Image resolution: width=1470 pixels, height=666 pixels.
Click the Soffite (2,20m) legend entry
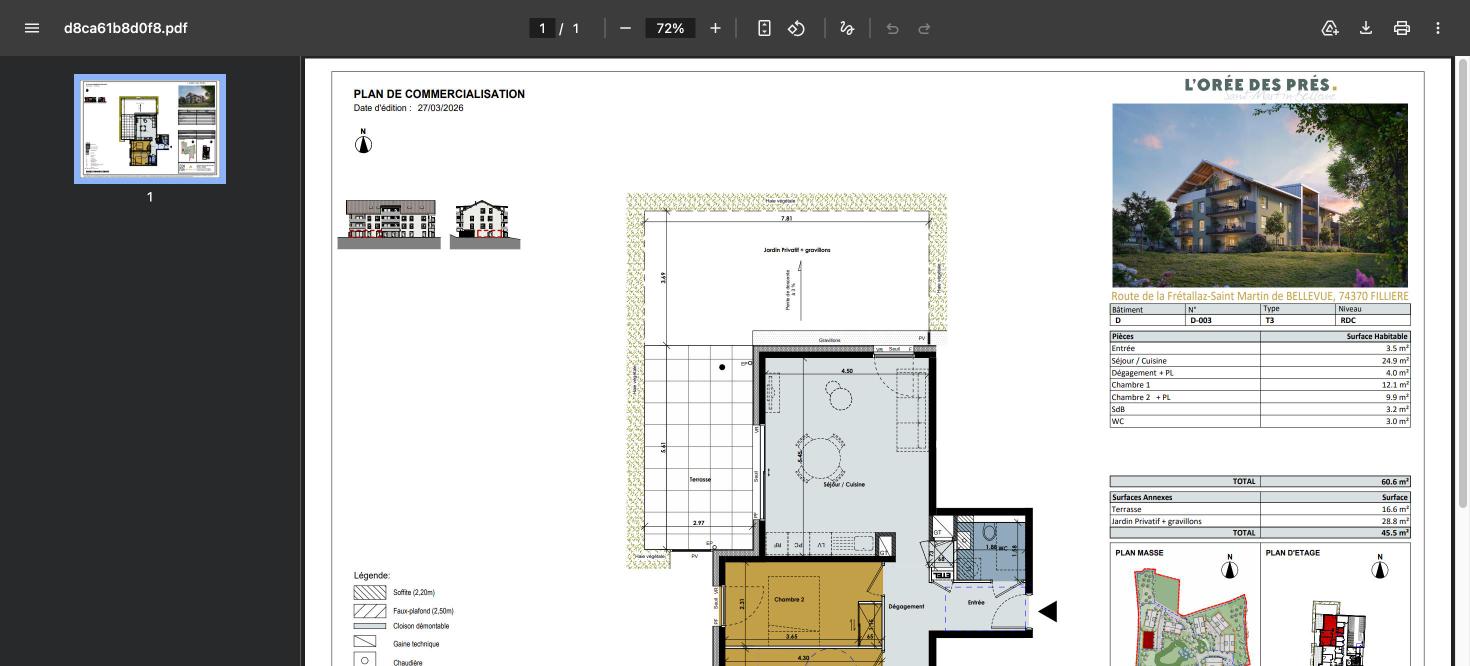[x=414, y=593]
